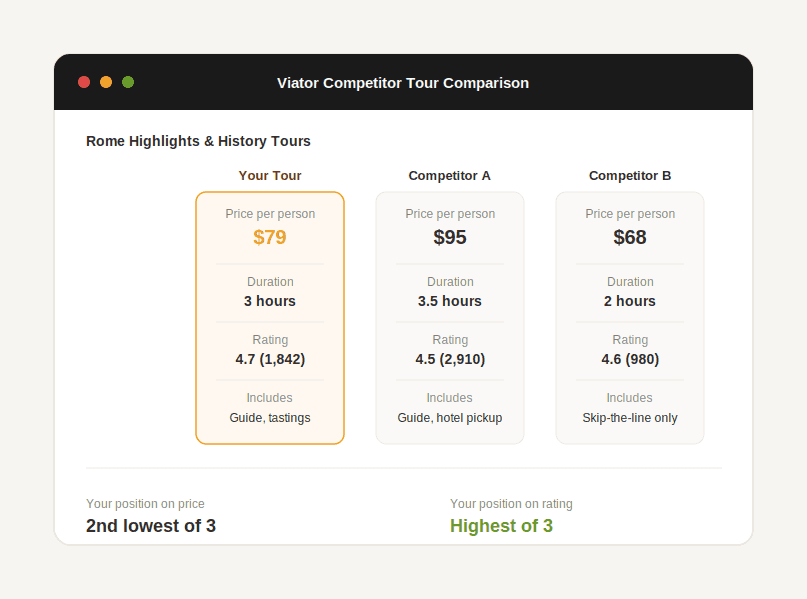Viewport: 807px width, 599px height.
Task: Click the Your position on price label
Action: pyautogui.click(x=145, y=504)
